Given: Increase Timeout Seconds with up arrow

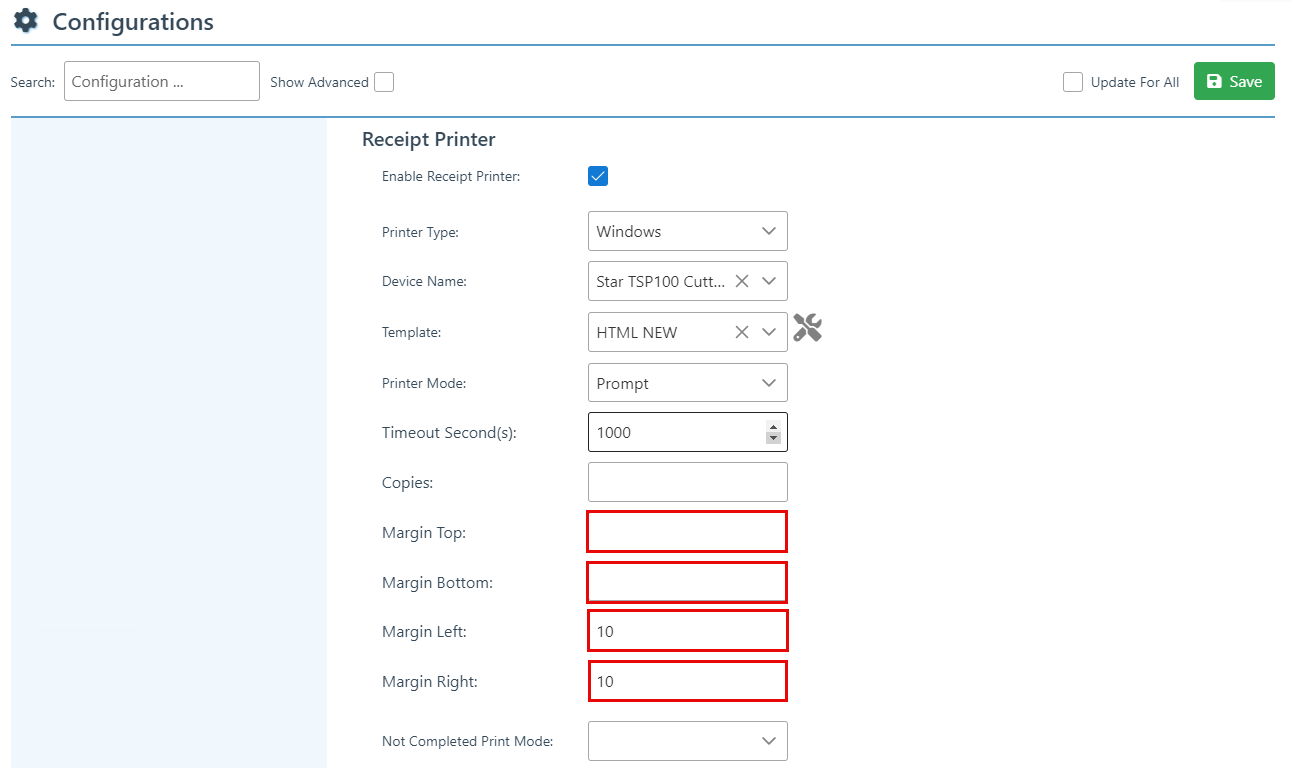Looking at the screenshot, I should click(x=773, y=426).
